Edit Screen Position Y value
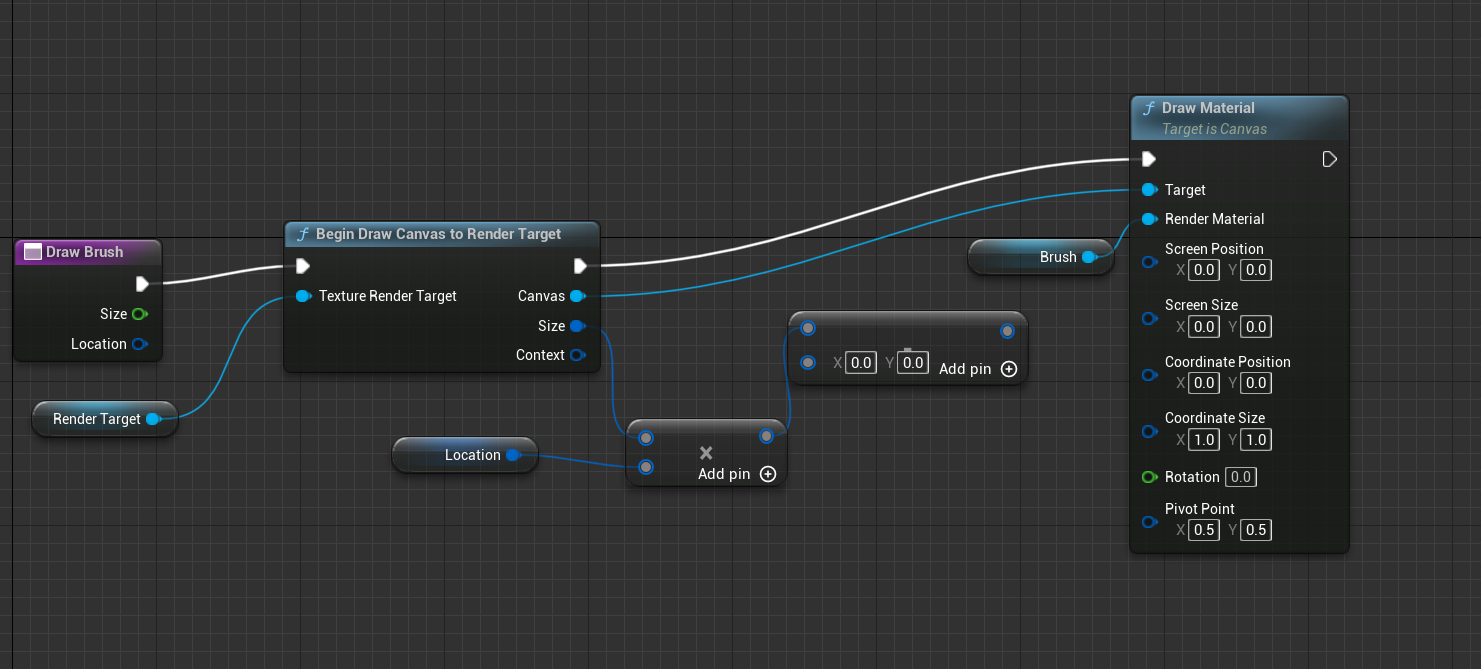This screenshot has width=1481, height=669. click(1257, 270)
